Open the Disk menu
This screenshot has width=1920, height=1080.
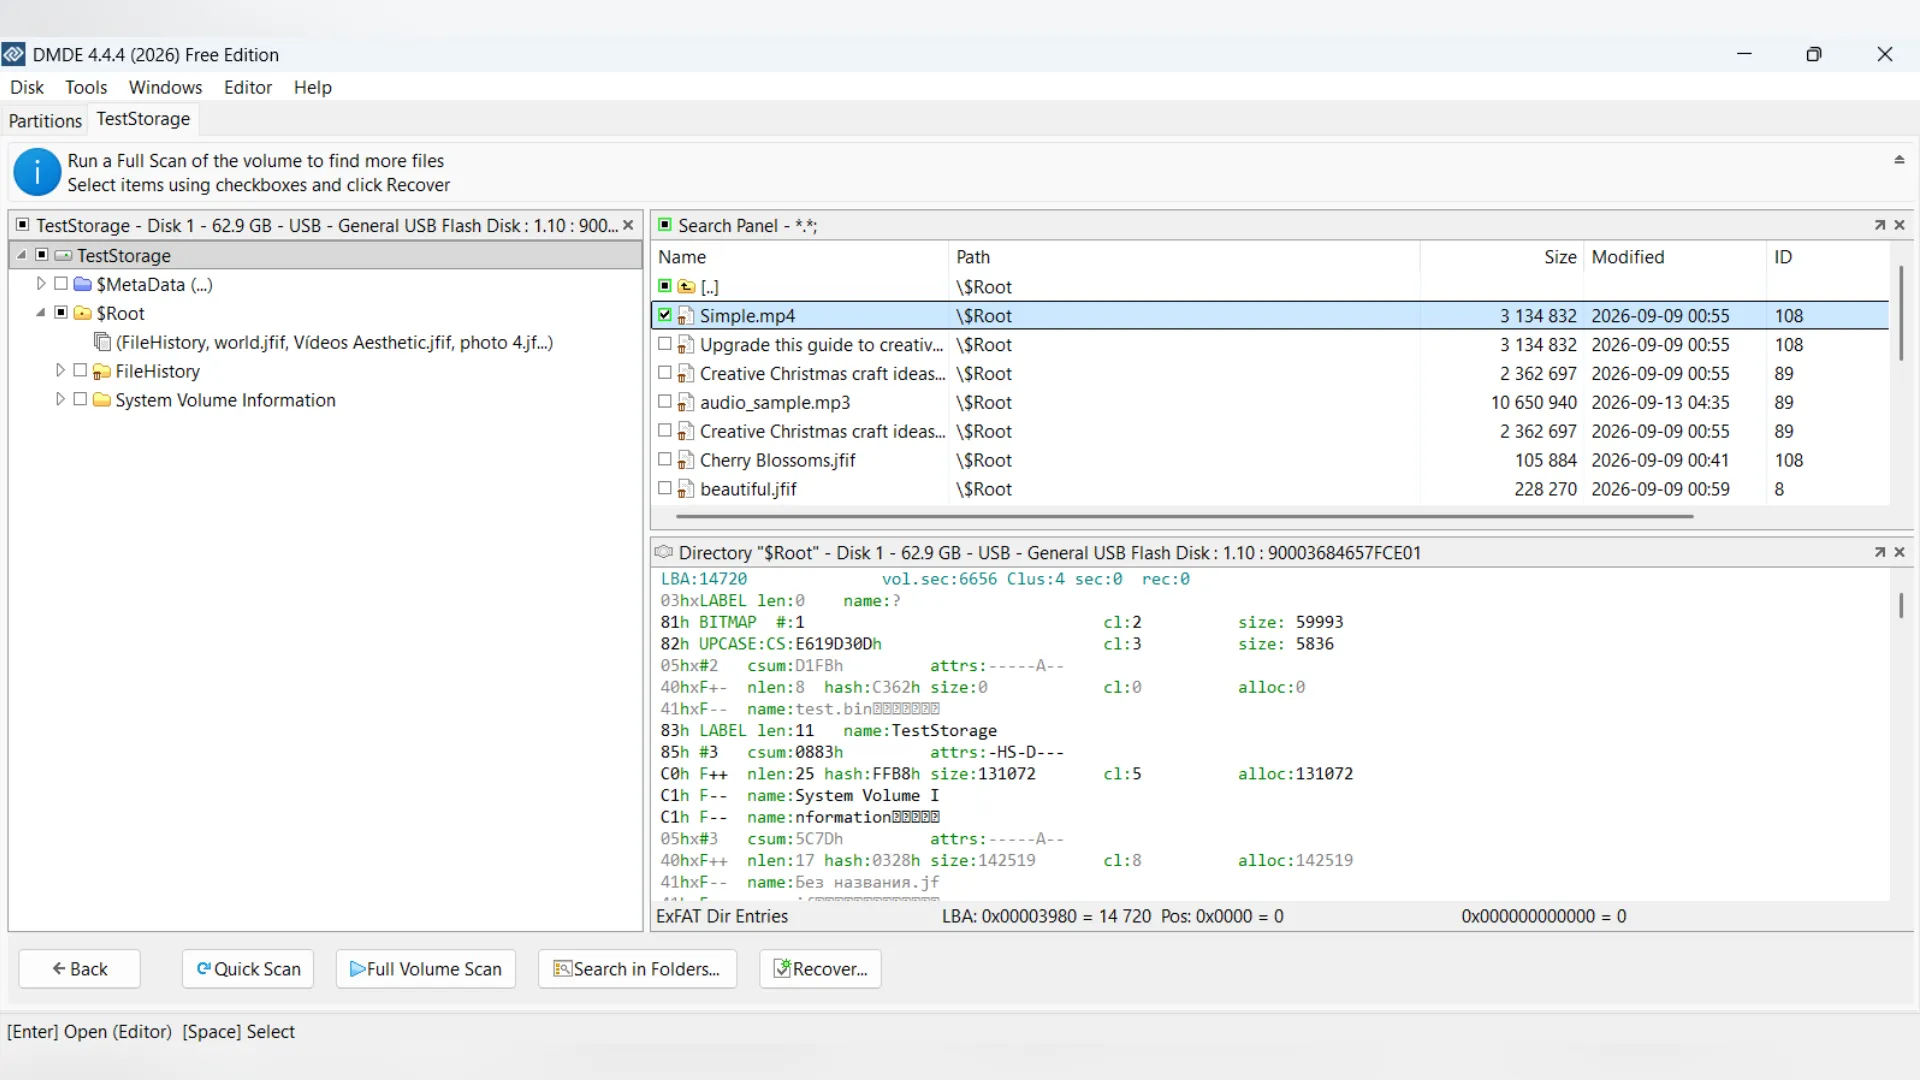point(27,87)
